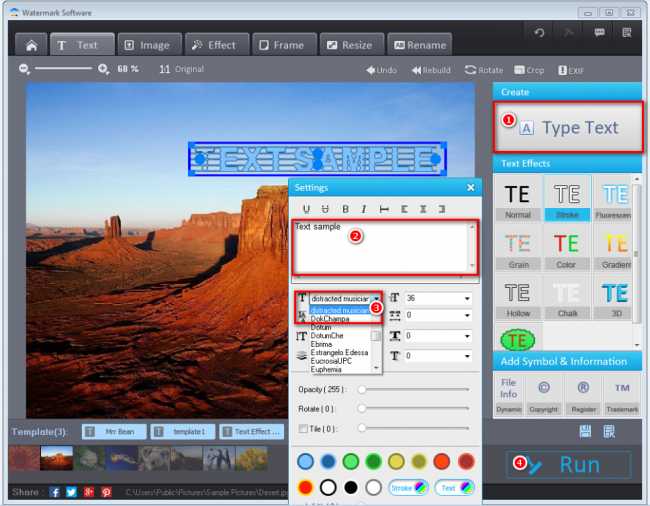Screen dimensions: 650x506
Task: Open the Rename tab
Action: pos(419,45)
